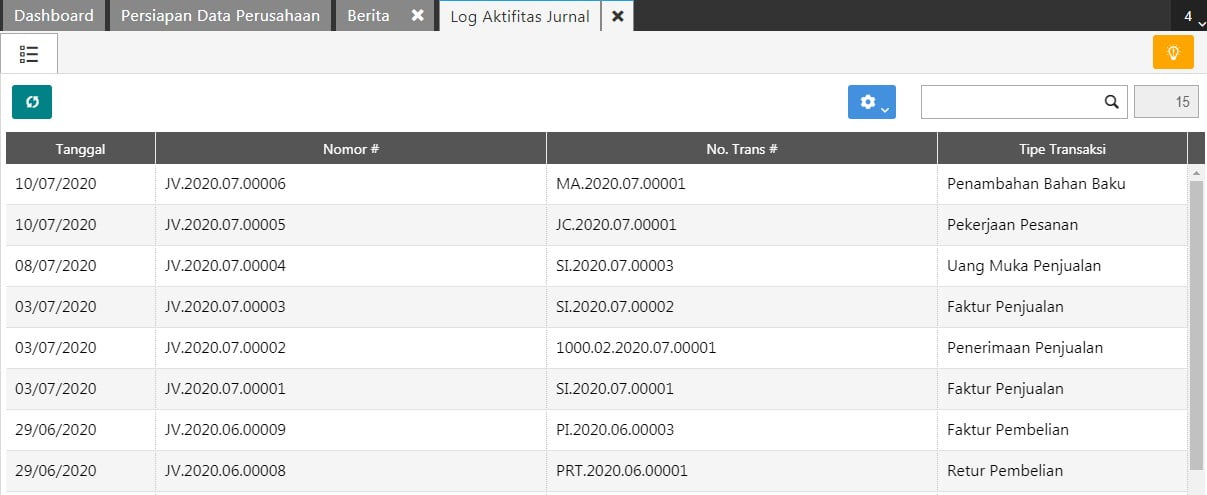Click the green refresh icon button
The height and width of the screenshot is (495, 1207).
coord(32,102)
